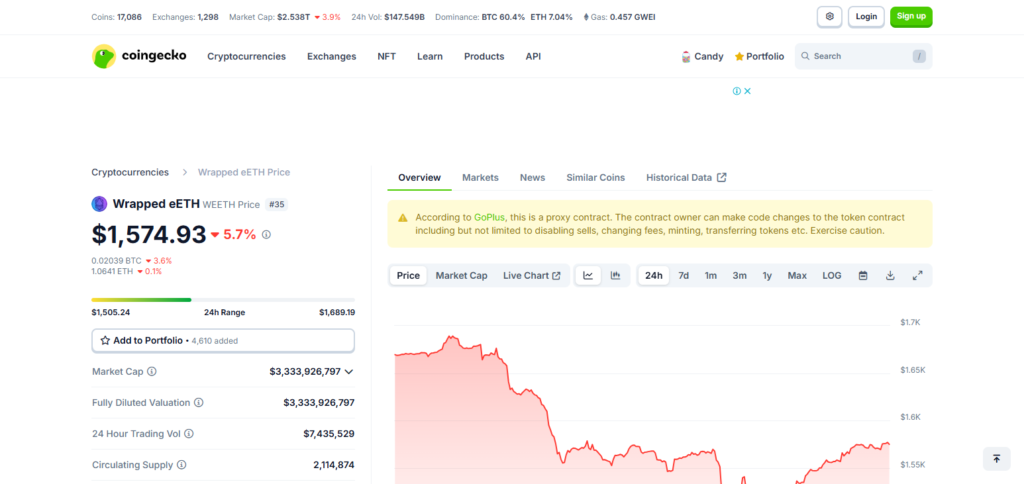Click the ad info icon
1024x484 pixels.
737,91
